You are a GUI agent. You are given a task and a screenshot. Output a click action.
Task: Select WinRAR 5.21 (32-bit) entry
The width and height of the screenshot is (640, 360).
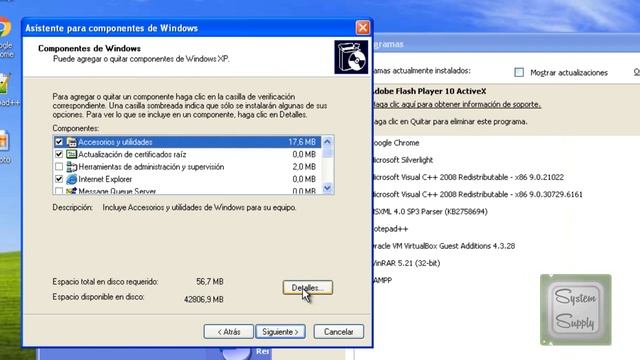point(406,263)
